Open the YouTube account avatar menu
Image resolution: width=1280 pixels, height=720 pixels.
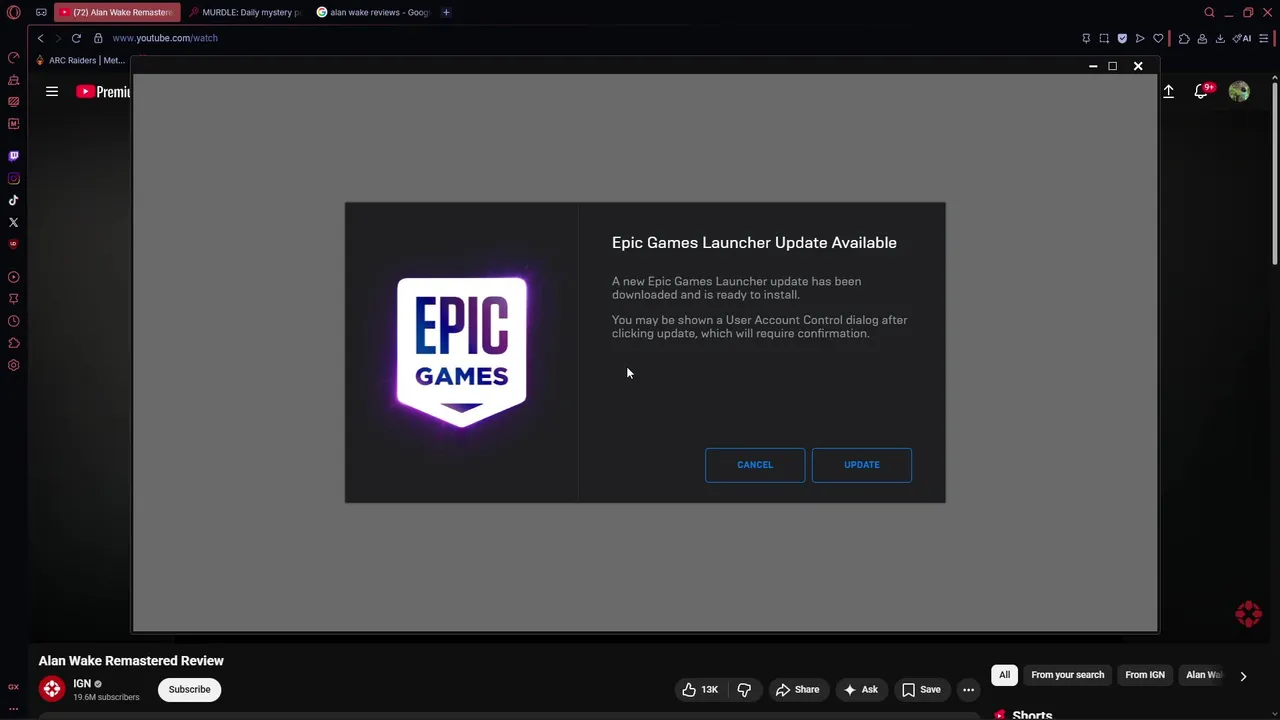tap(1239, 91)
